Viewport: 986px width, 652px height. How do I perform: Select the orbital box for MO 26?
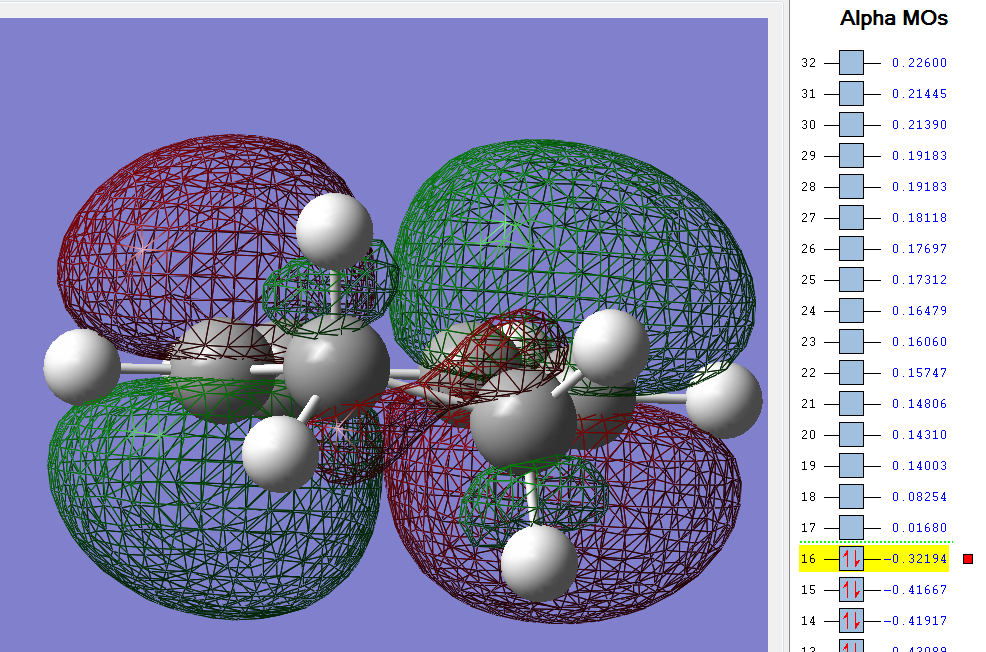851,248
